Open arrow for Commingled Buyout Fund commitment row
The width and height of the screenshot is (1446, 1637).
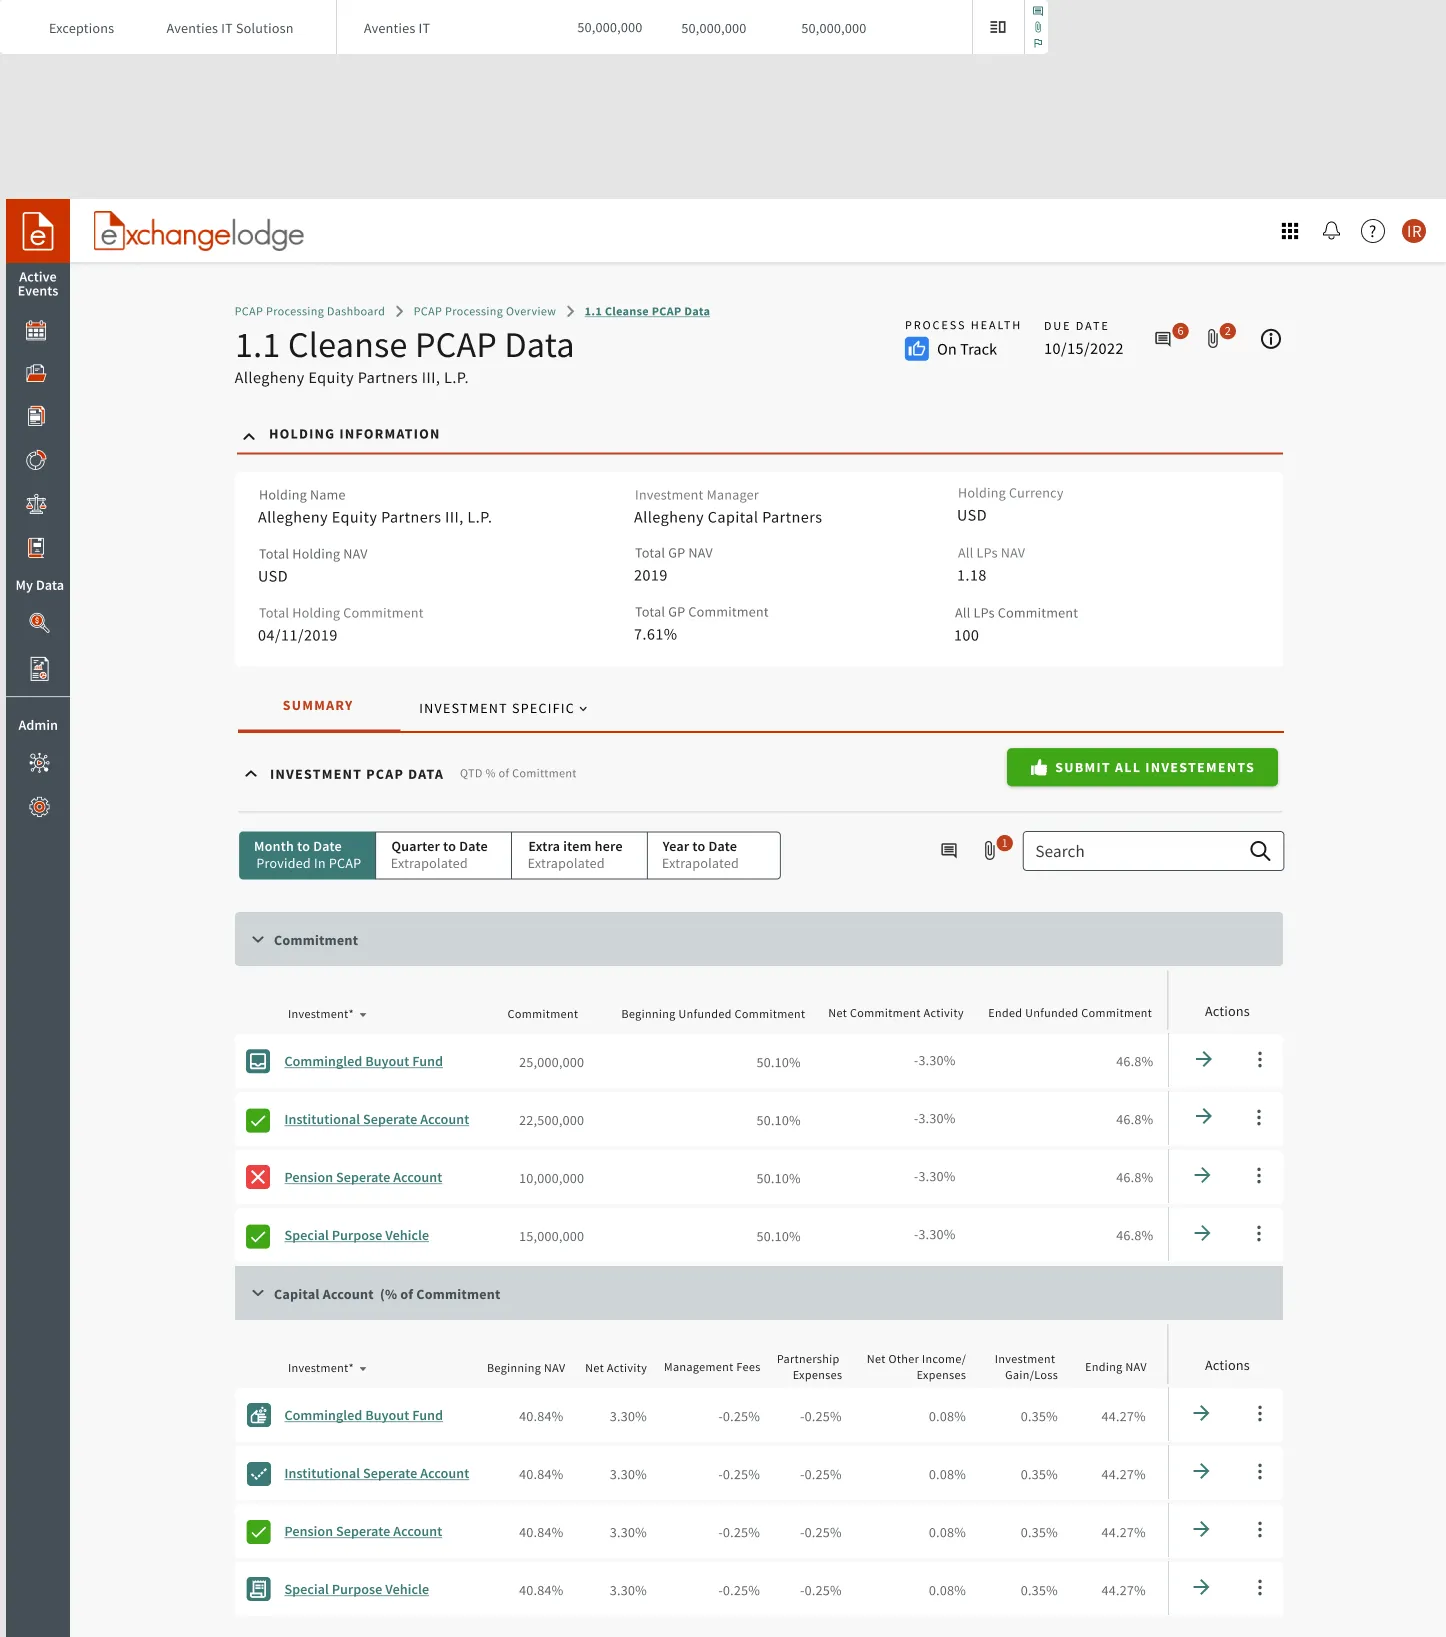pos(1204,1059)
